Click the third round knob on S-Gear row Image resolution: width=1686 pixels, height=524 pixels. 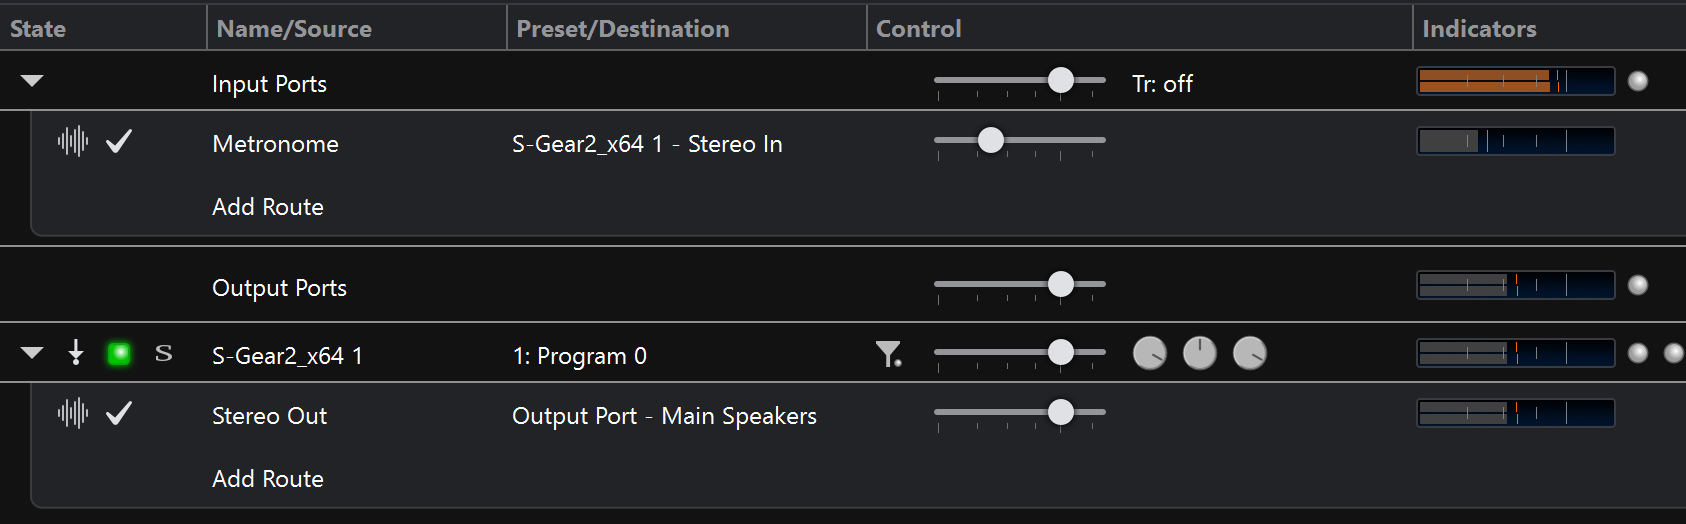coord(1250,353)
